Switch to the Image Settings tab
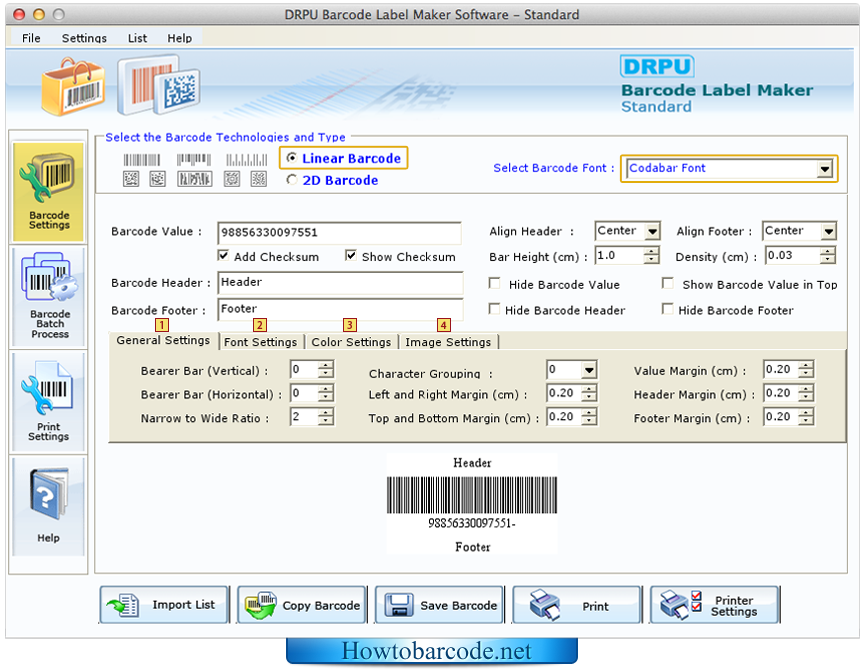 click(x=448, y=342)
